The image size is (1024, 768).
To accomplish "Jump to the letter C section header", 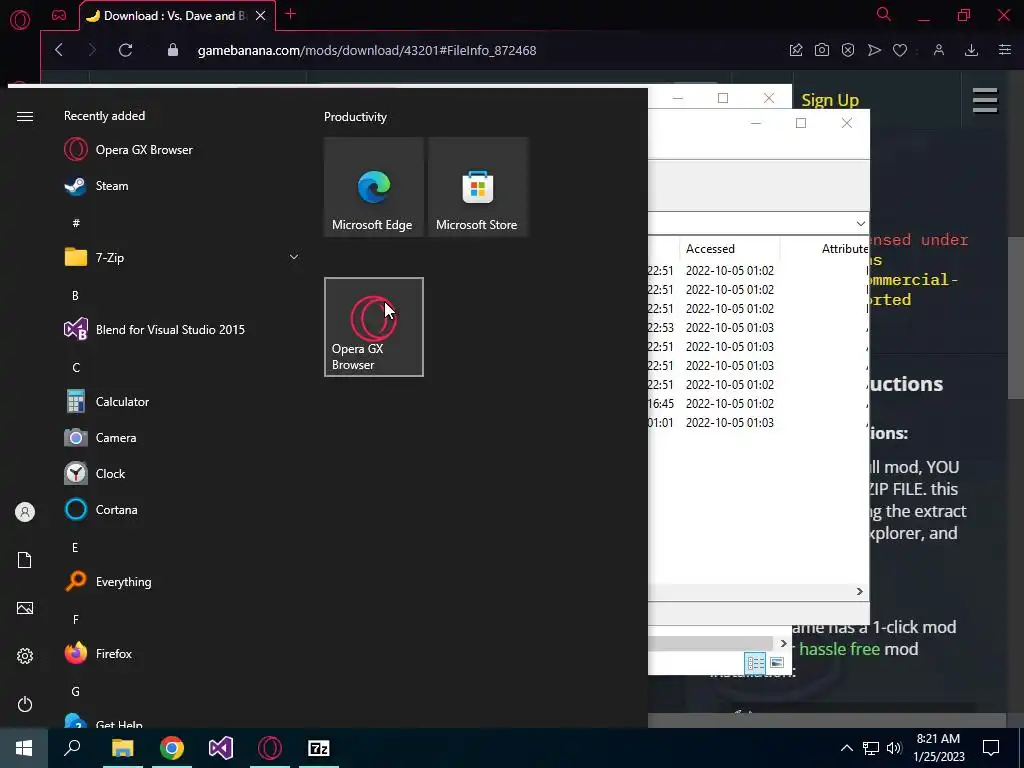I will pyautogui.click(x=76, y=368).
